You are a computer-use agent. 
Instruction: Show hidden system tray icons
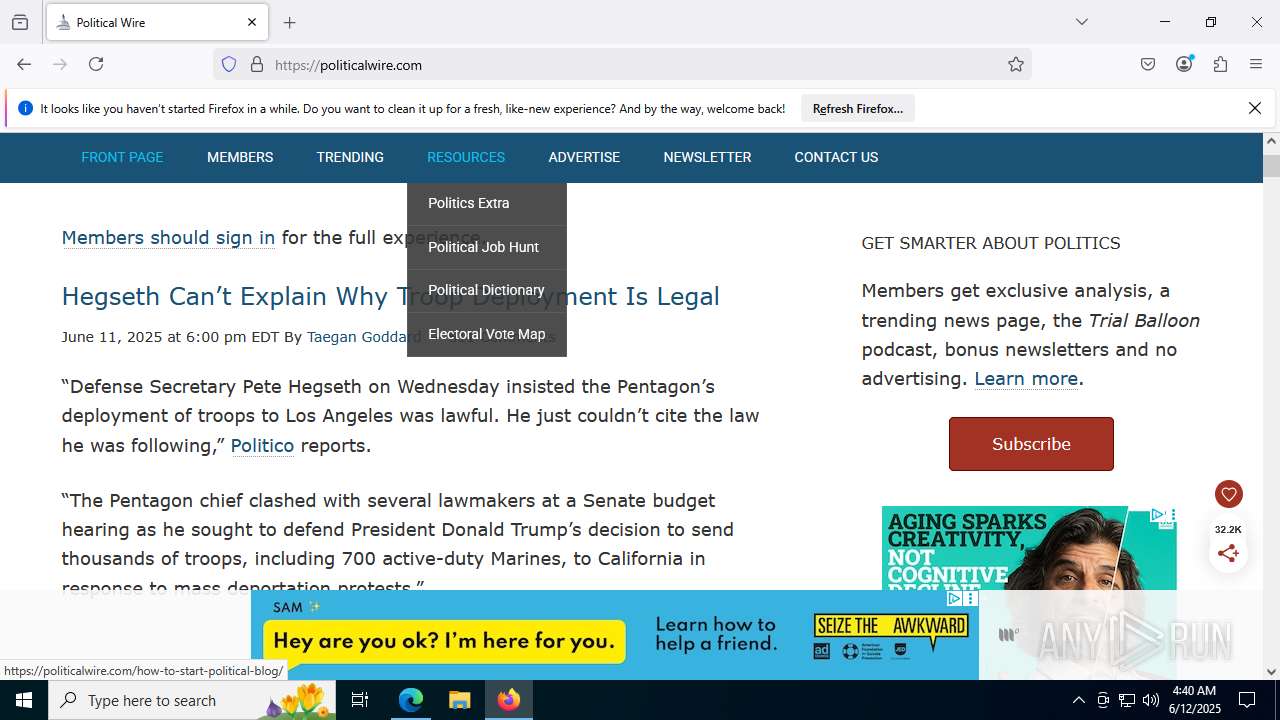(1078, 700)
